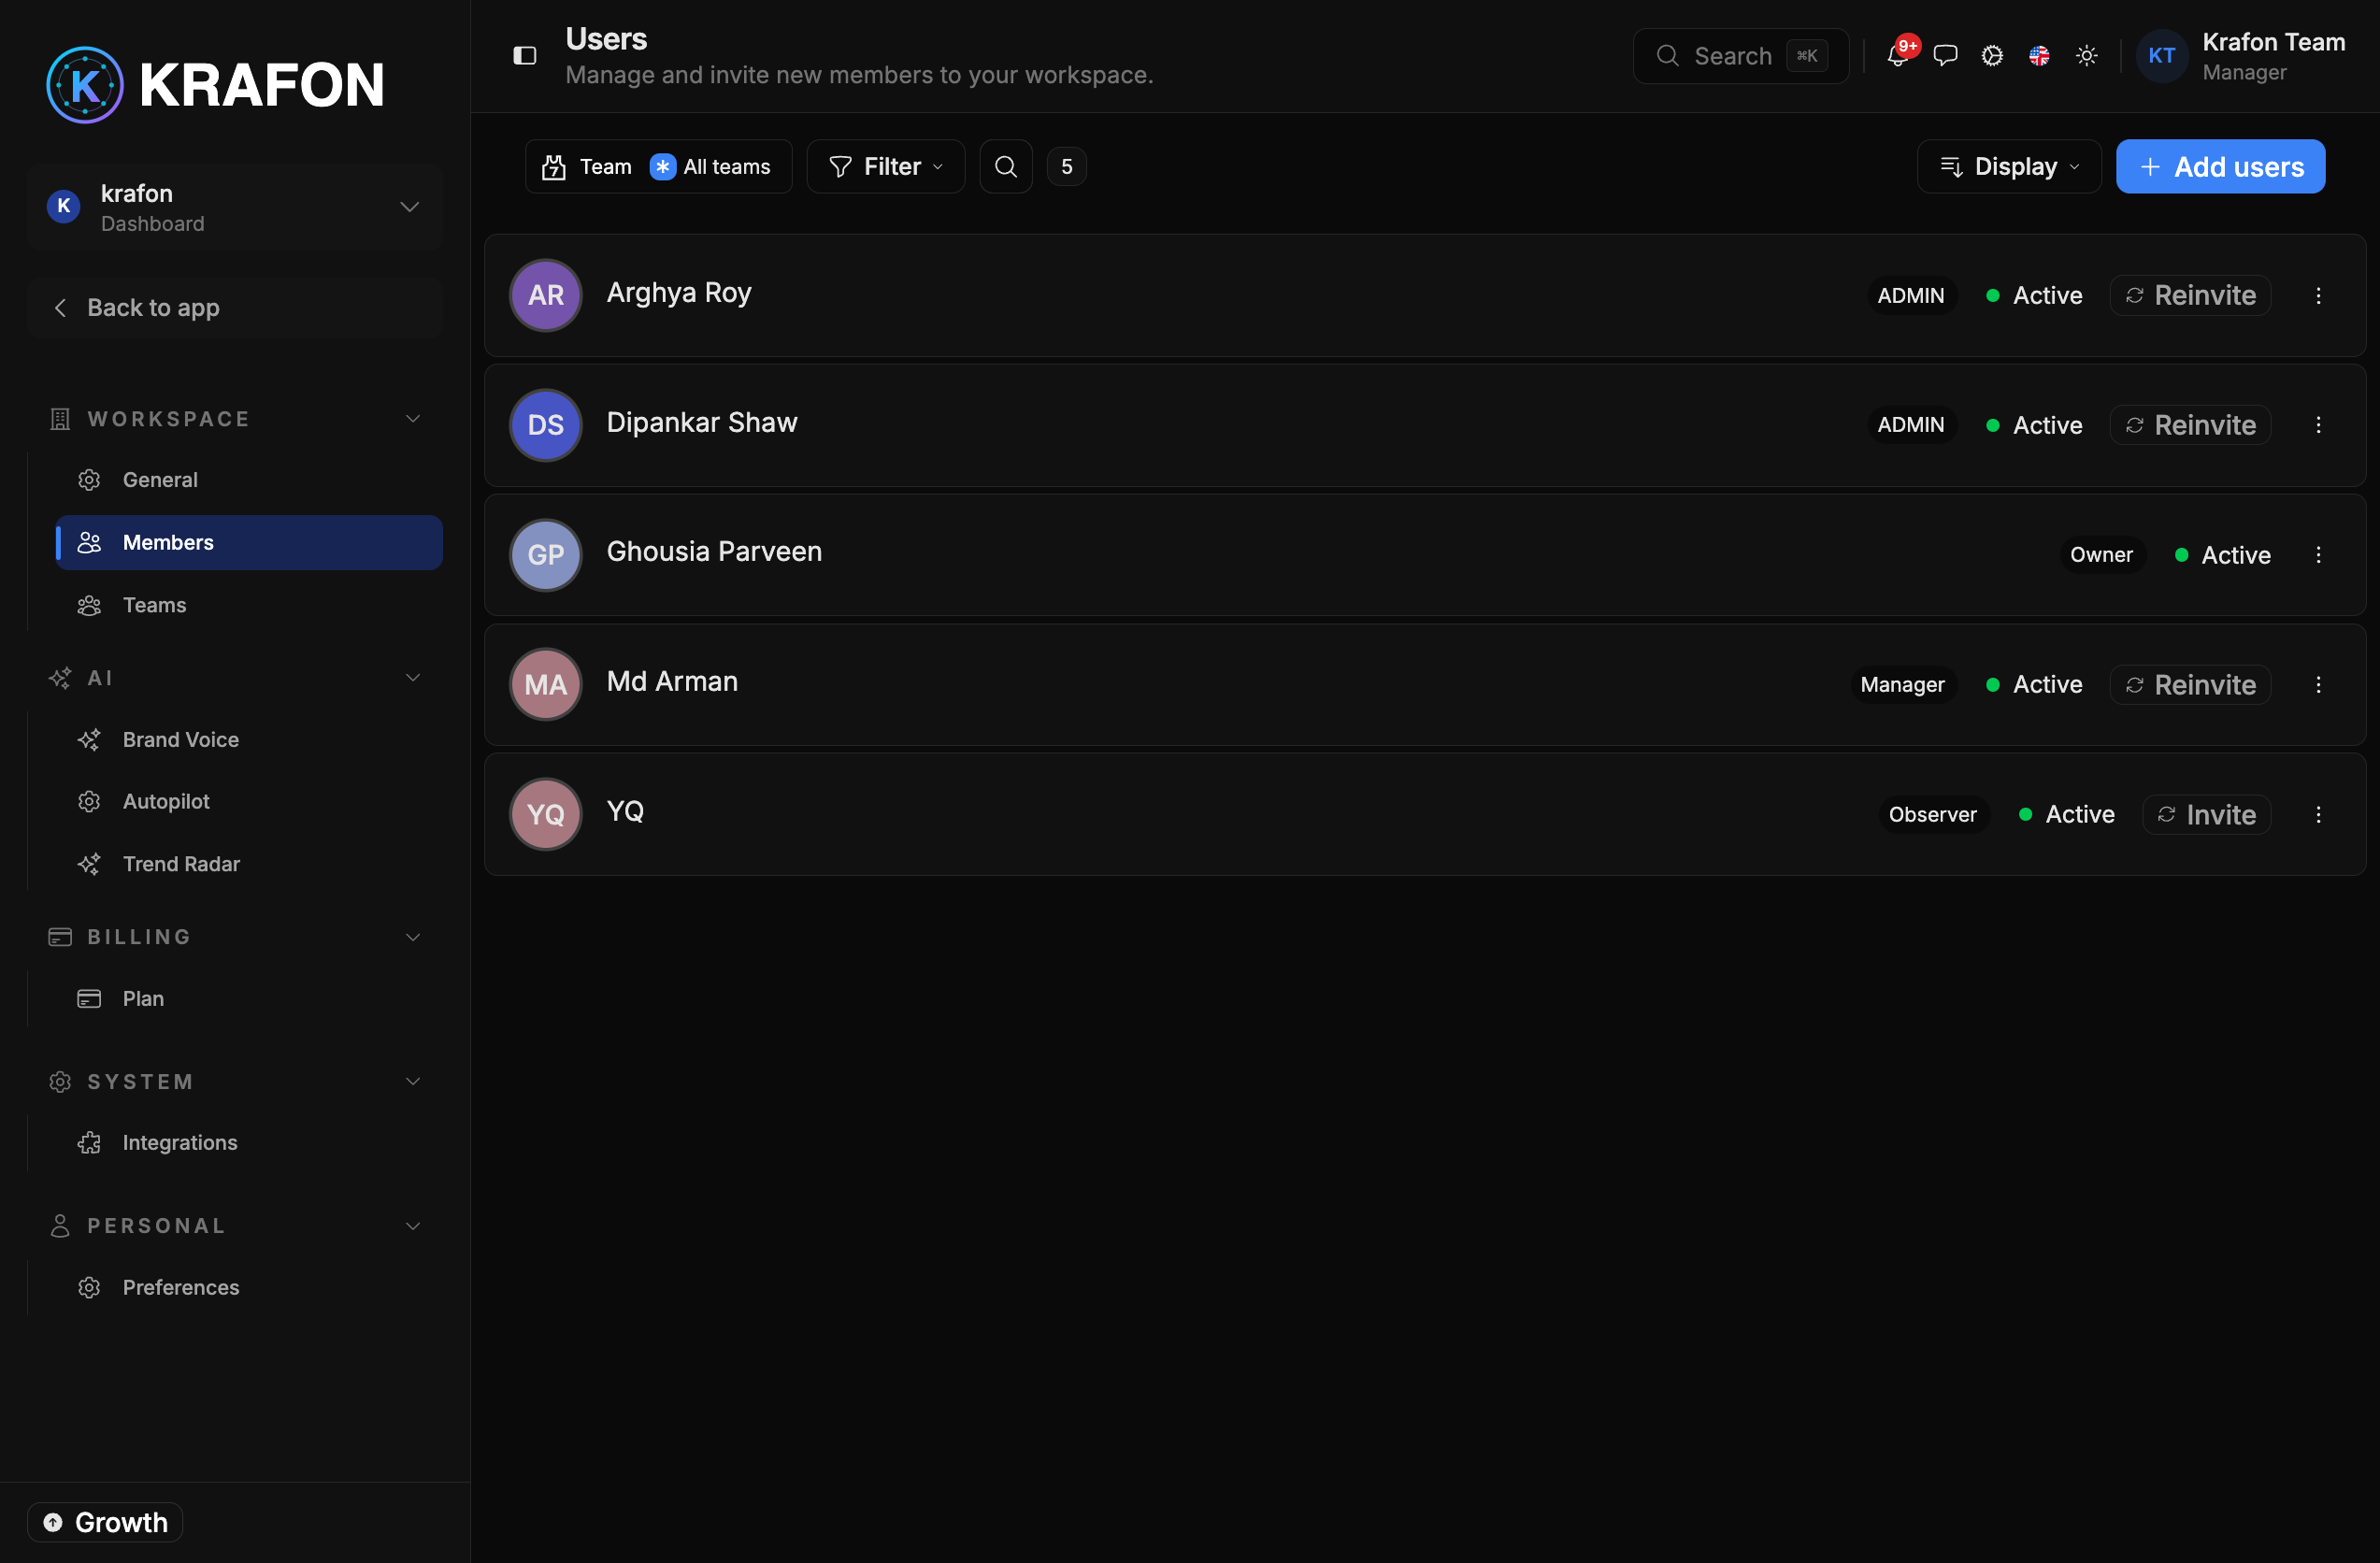Click the GP avatar of Ghousia Parveen
Viewport: 2380px width, 1563px height.
point(546,555)
